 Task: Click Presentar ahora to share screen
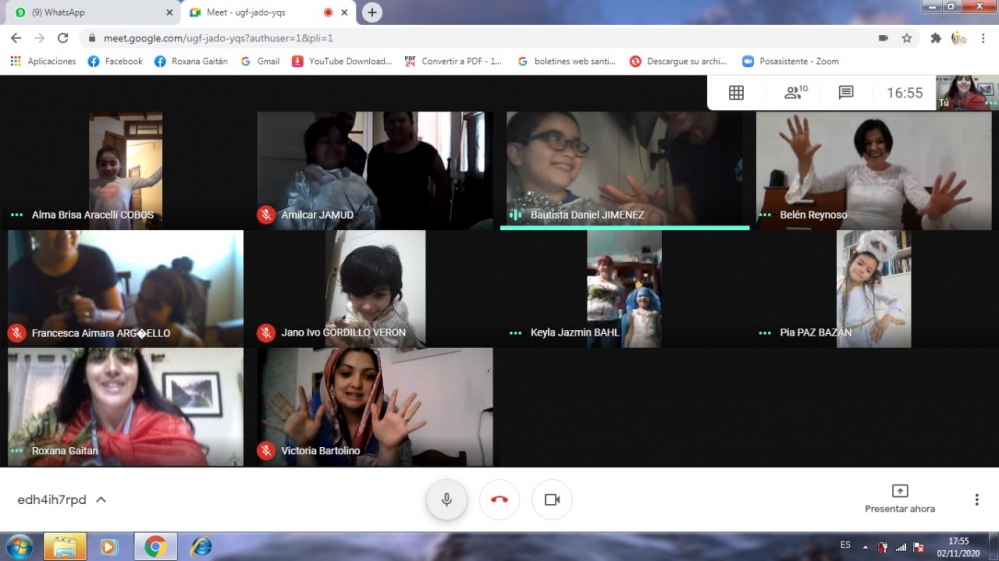tap(900, 499)
